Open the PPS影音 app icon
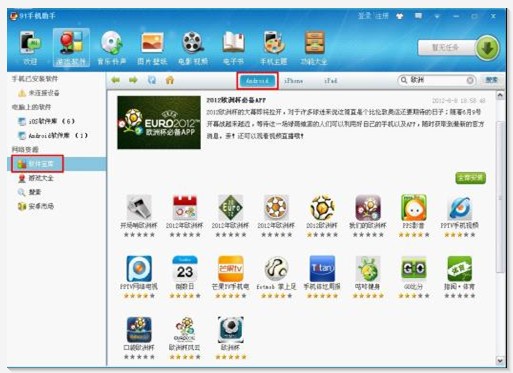The width and height of the screenshot is (513, 373). (414, 207)
